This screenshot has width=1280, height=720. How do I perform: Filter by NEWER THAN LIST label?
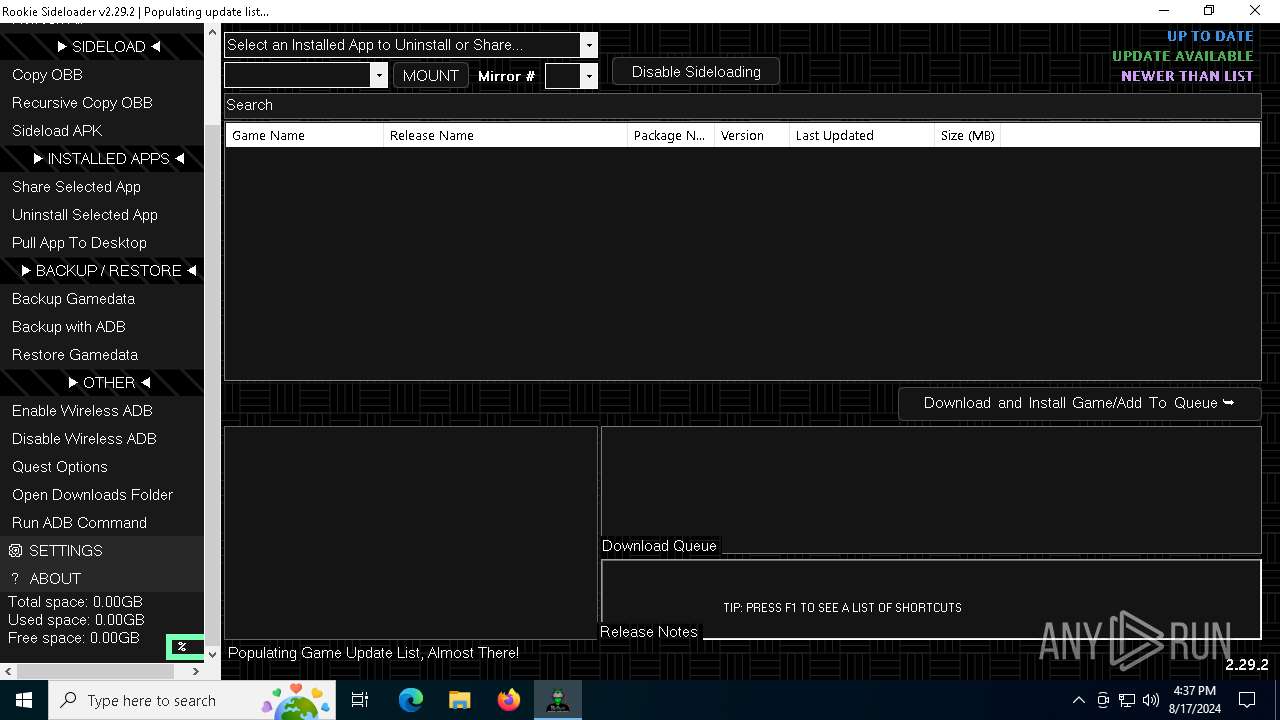(x=1187, y=76)
